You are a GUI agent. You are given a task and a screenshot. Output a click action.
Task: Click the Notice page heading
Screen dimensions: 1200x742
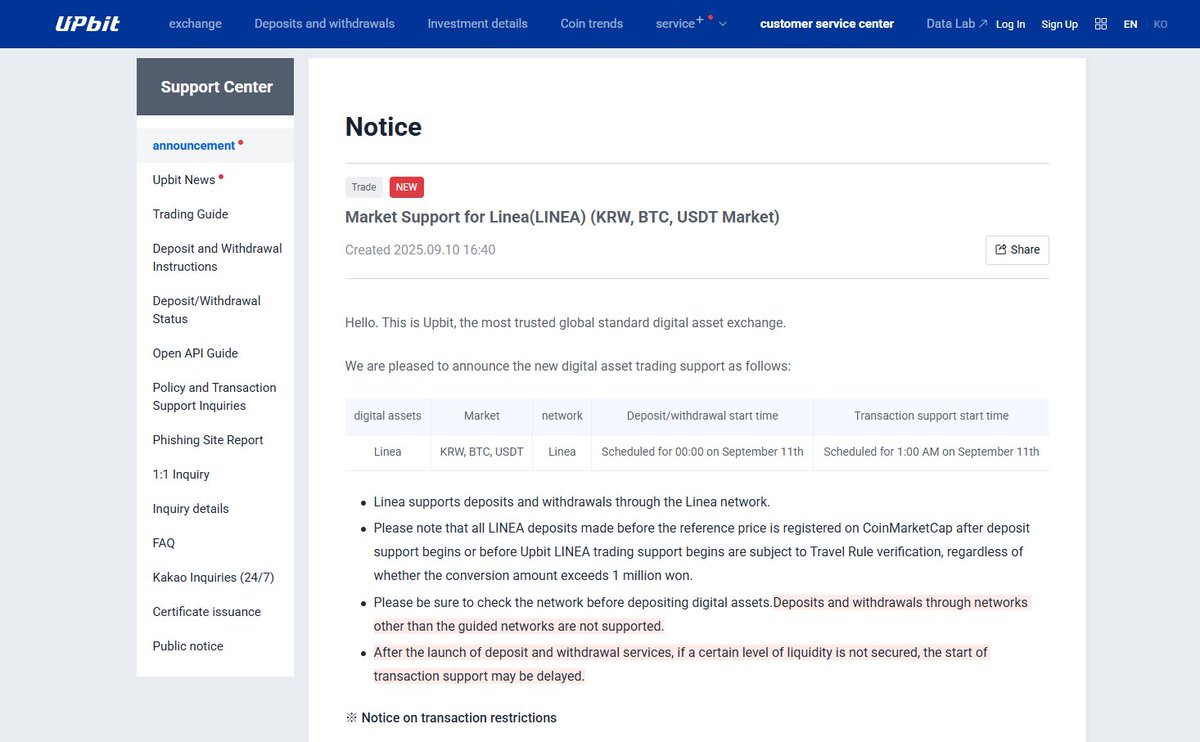pyautogui.click(x=383, y=127)
